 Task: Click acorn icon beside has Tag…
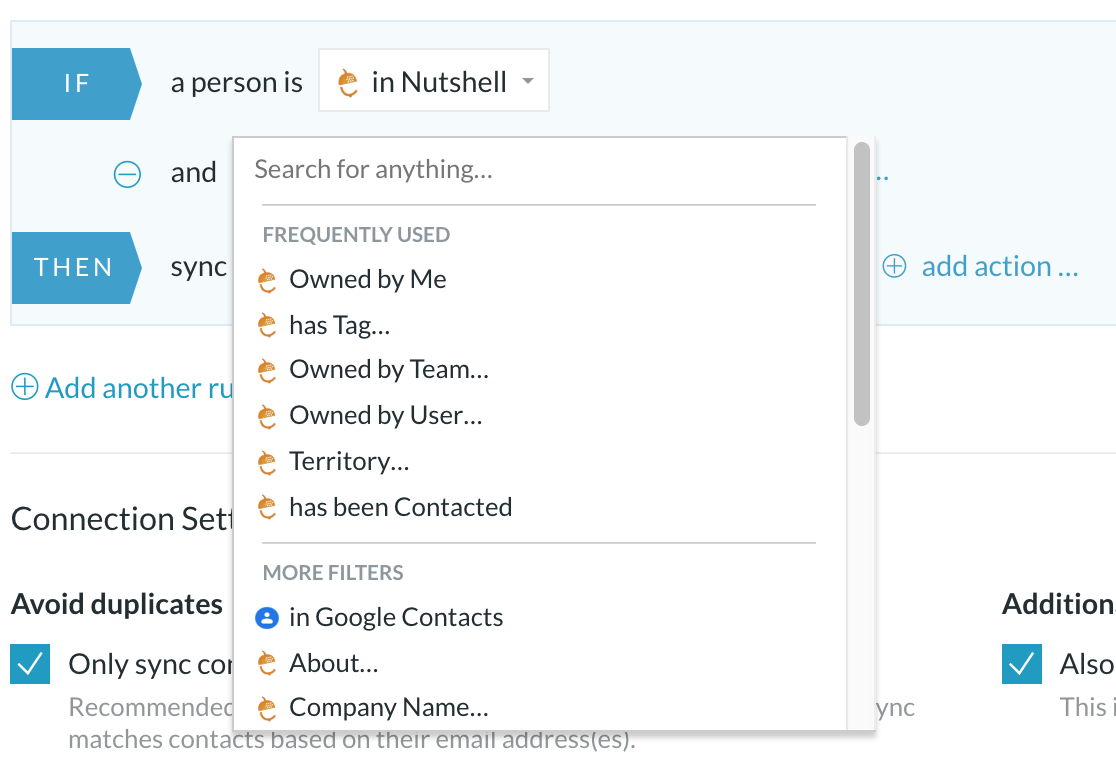267,325
